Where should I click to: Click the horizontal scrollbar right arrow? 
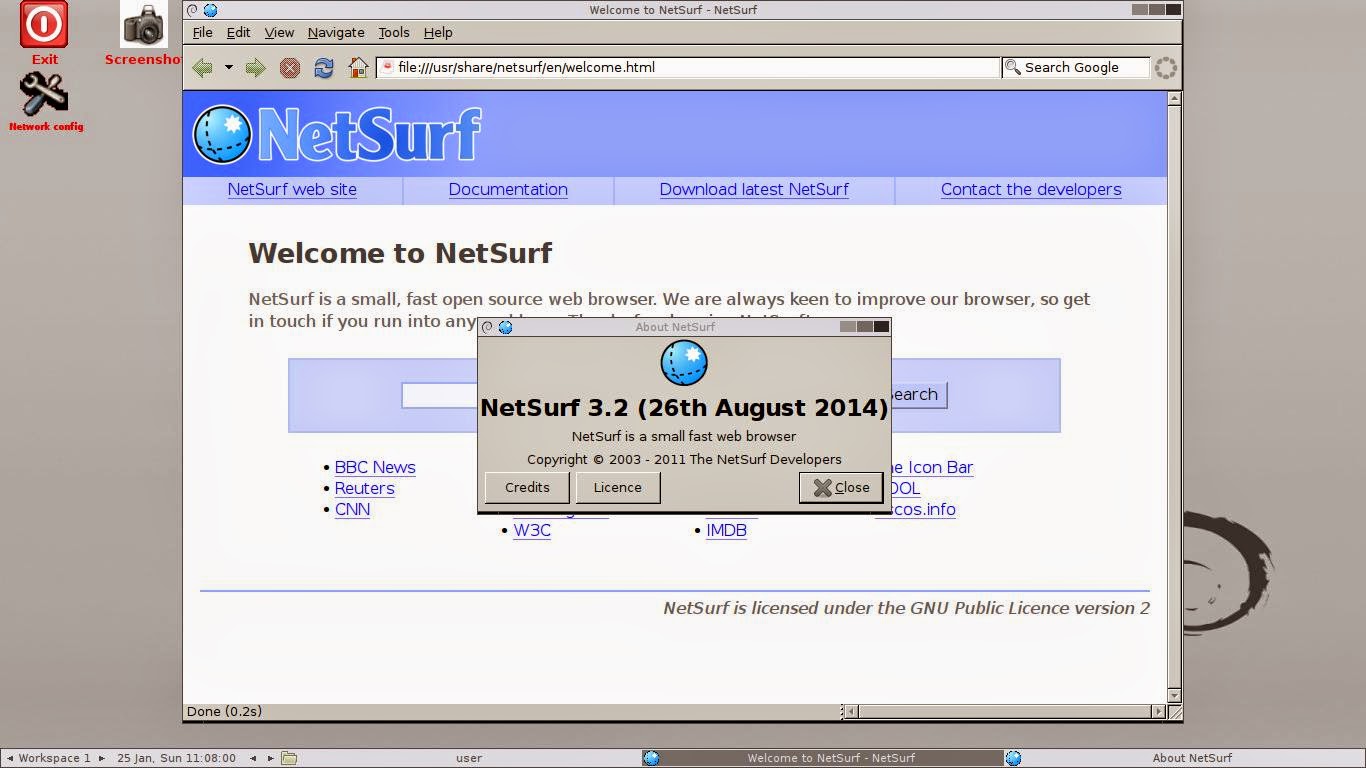pyautogui.click(x=1158, y=712)
